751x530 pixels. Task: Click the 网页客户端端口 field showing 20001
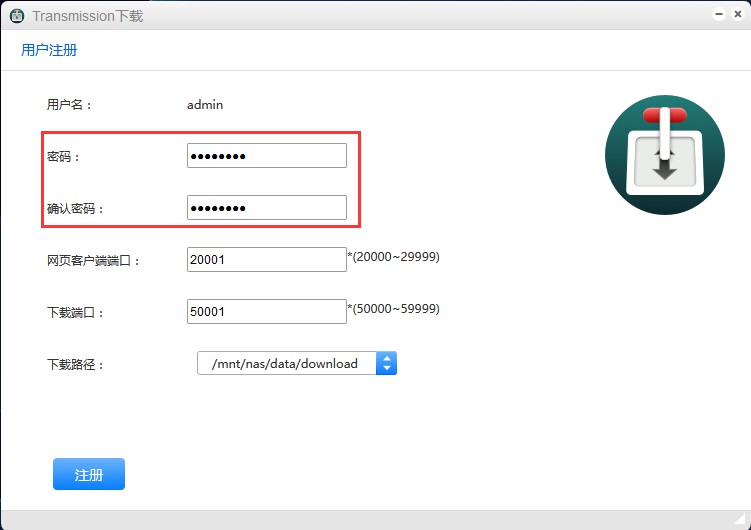[266, 260]
